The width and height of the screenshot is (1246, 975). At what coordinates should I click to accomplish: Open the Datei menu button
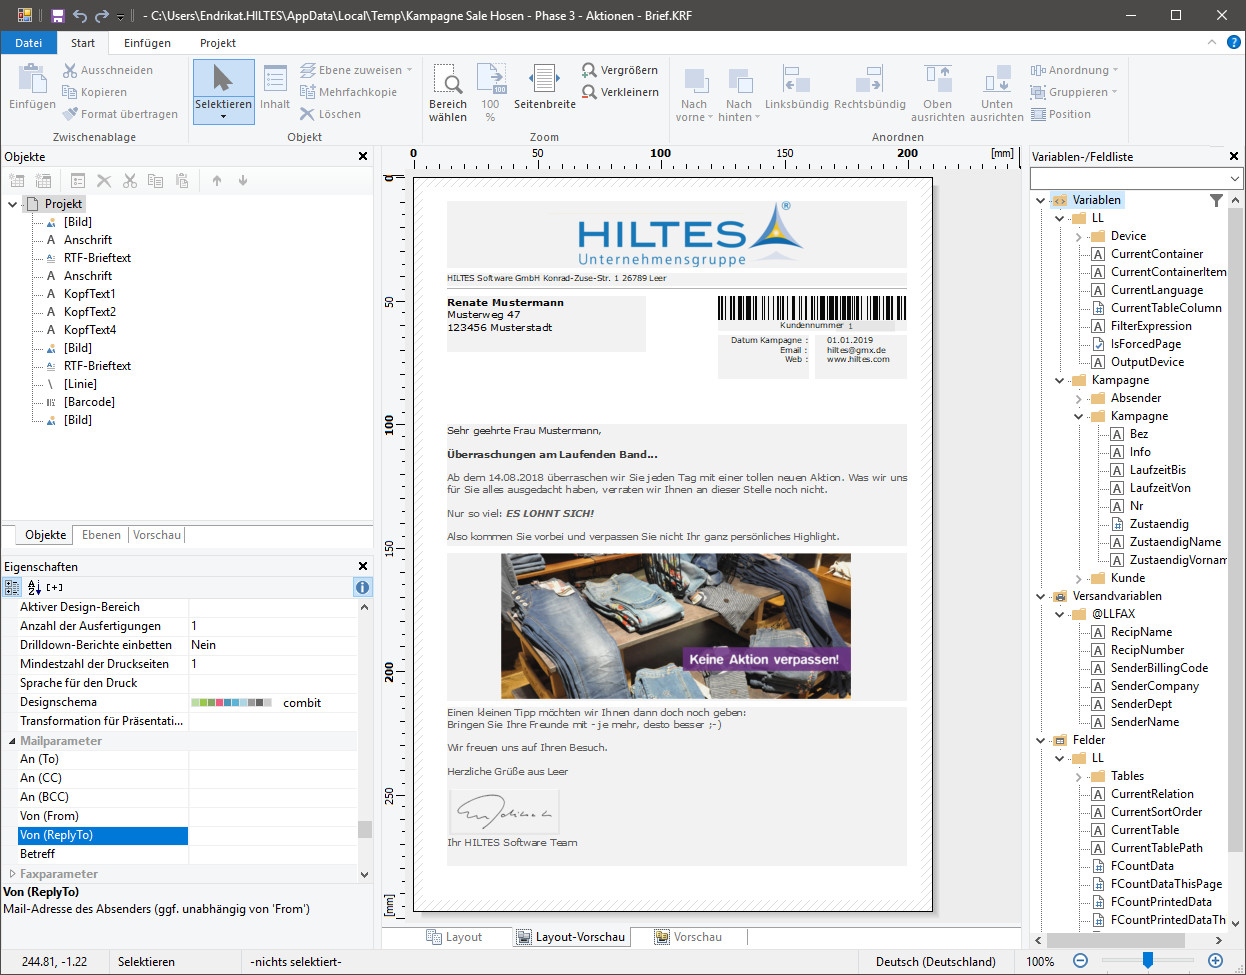(x=29, y=43)
